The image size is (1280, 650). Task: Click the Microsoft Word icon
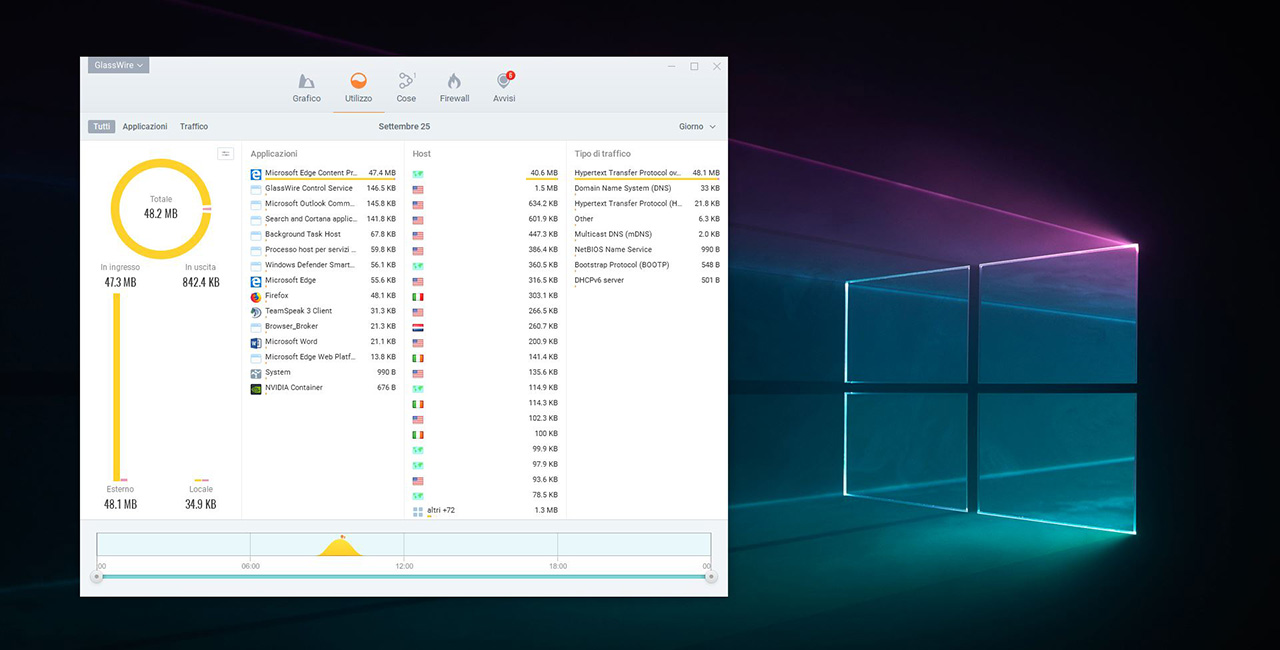(256, 342)
